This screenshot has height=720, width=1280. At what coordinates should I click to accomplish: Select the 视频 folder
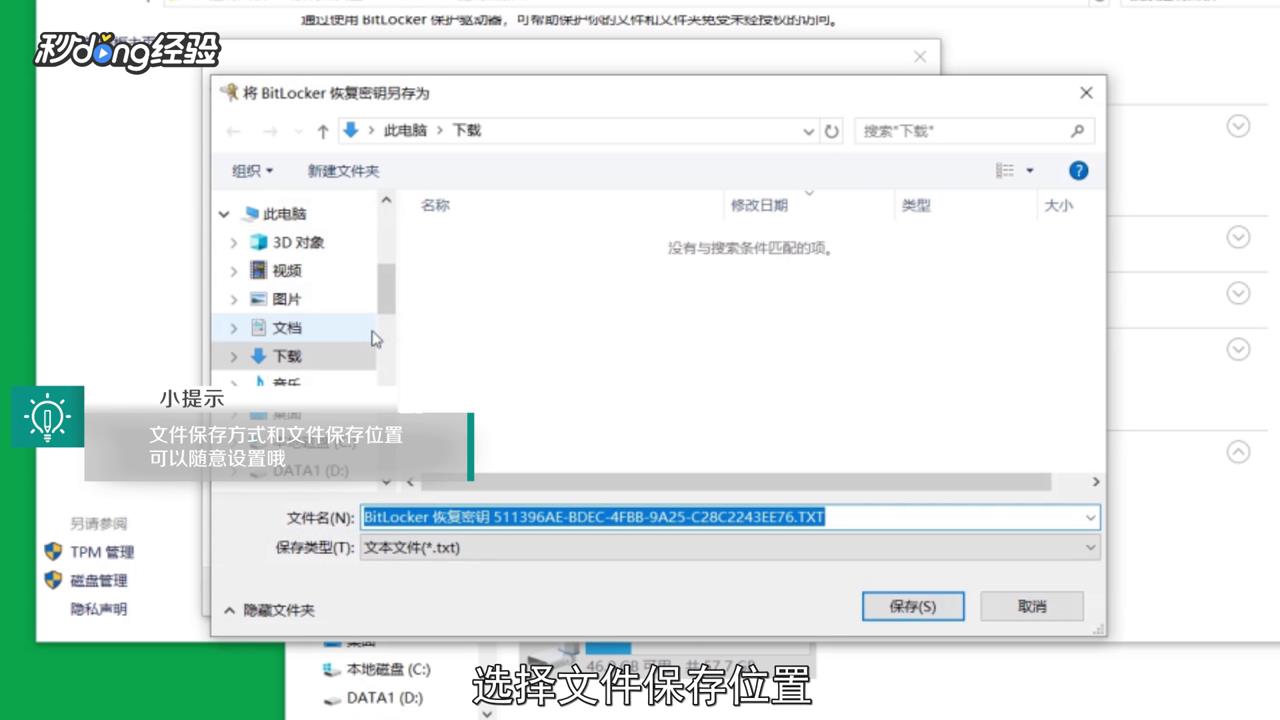tap(287, 270)
